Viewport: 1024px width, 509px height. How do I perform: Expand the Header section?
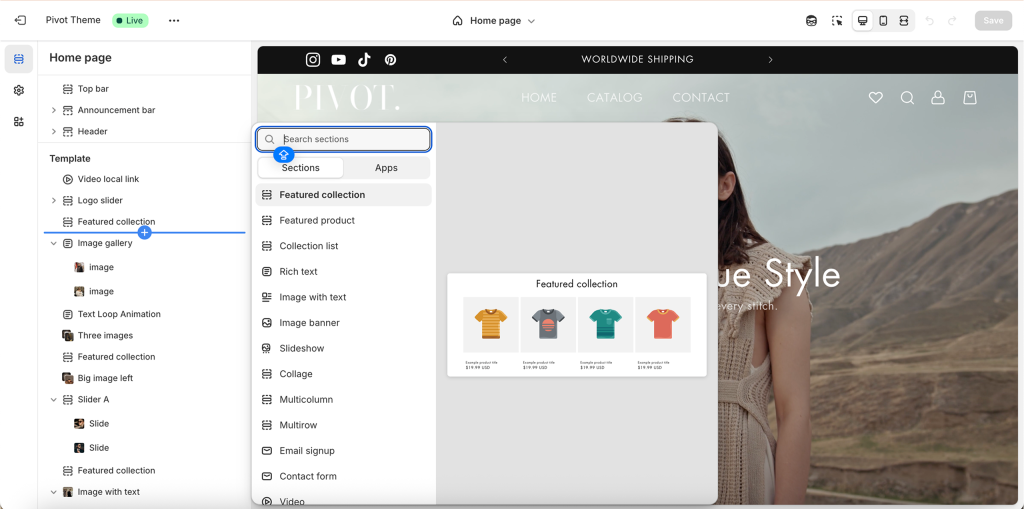coord(54,132)
